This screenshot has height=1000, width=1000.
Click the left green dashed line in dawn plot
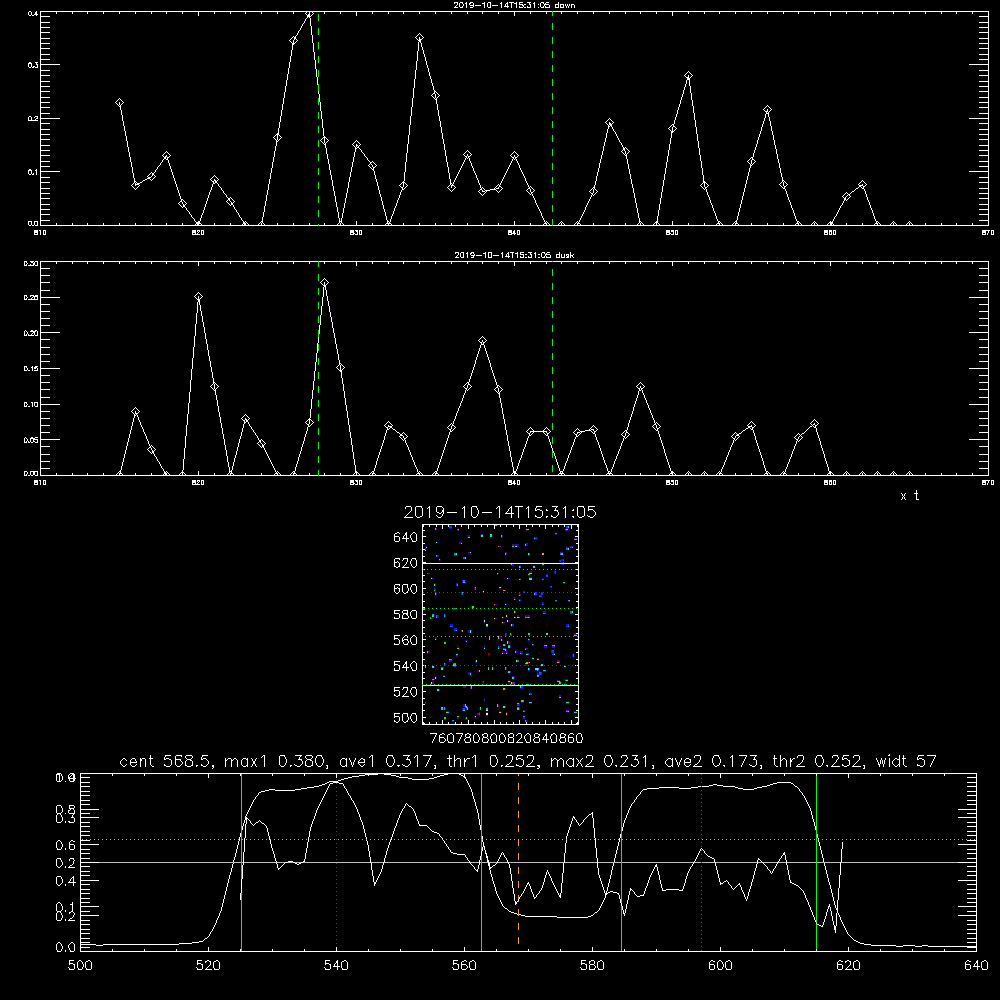(318, 118)
